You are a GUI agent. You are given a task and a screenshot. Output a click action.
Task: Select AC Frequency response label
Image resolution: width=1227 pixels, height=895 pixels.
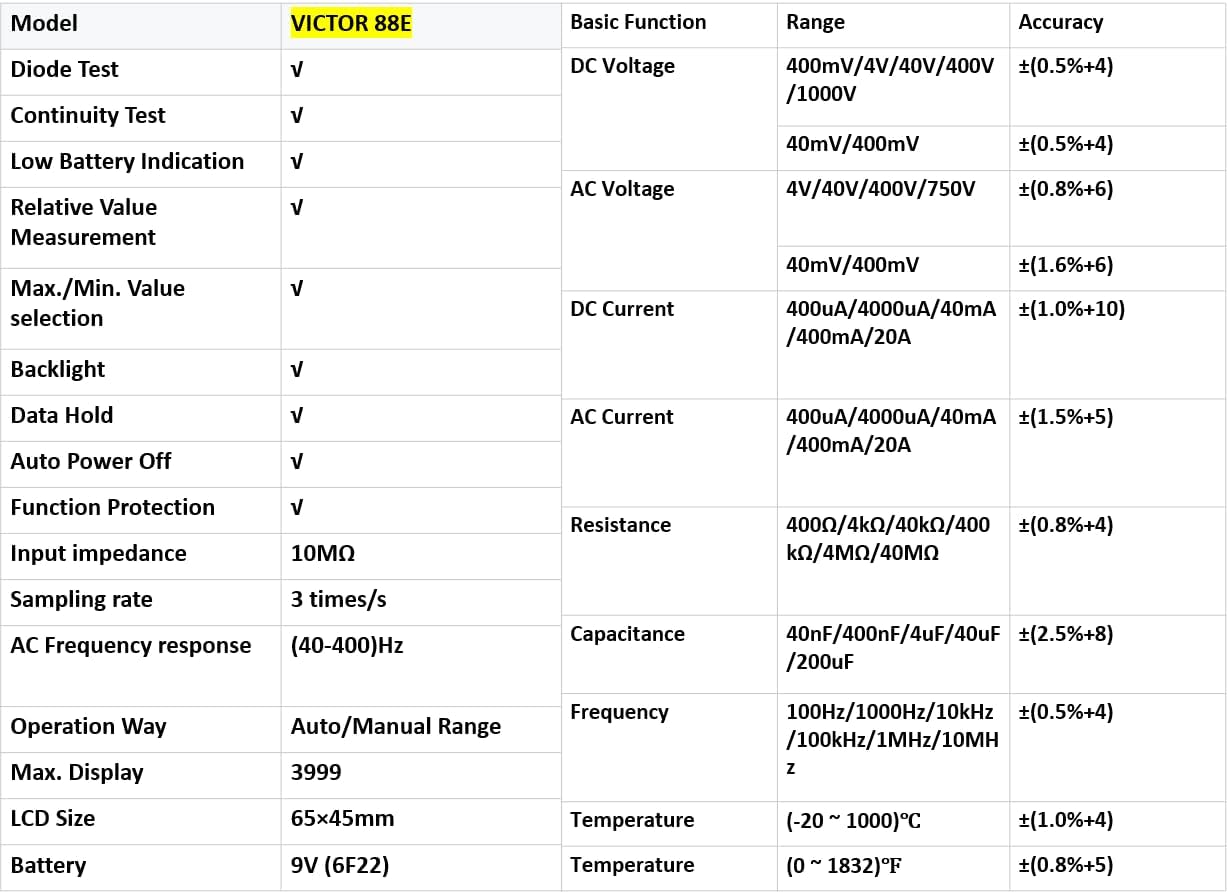[x=131, y=646]
